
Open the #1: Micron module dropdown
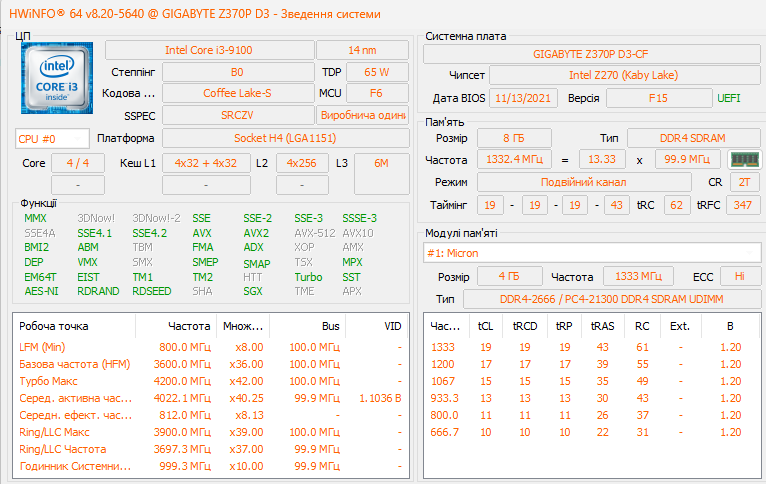tap(591, 253)
